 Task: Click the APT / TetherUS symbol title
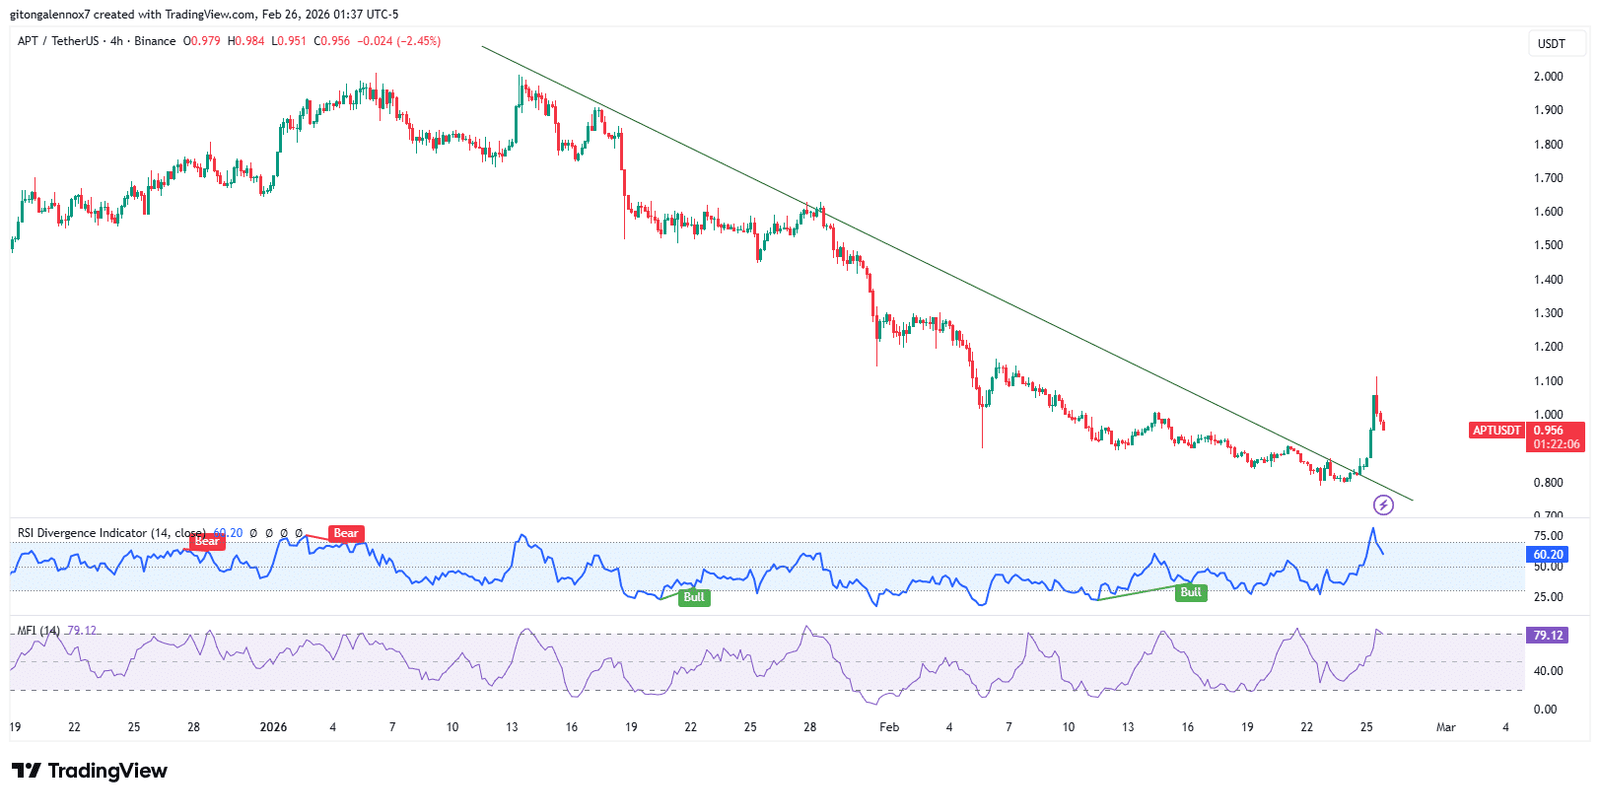[58, 41]
